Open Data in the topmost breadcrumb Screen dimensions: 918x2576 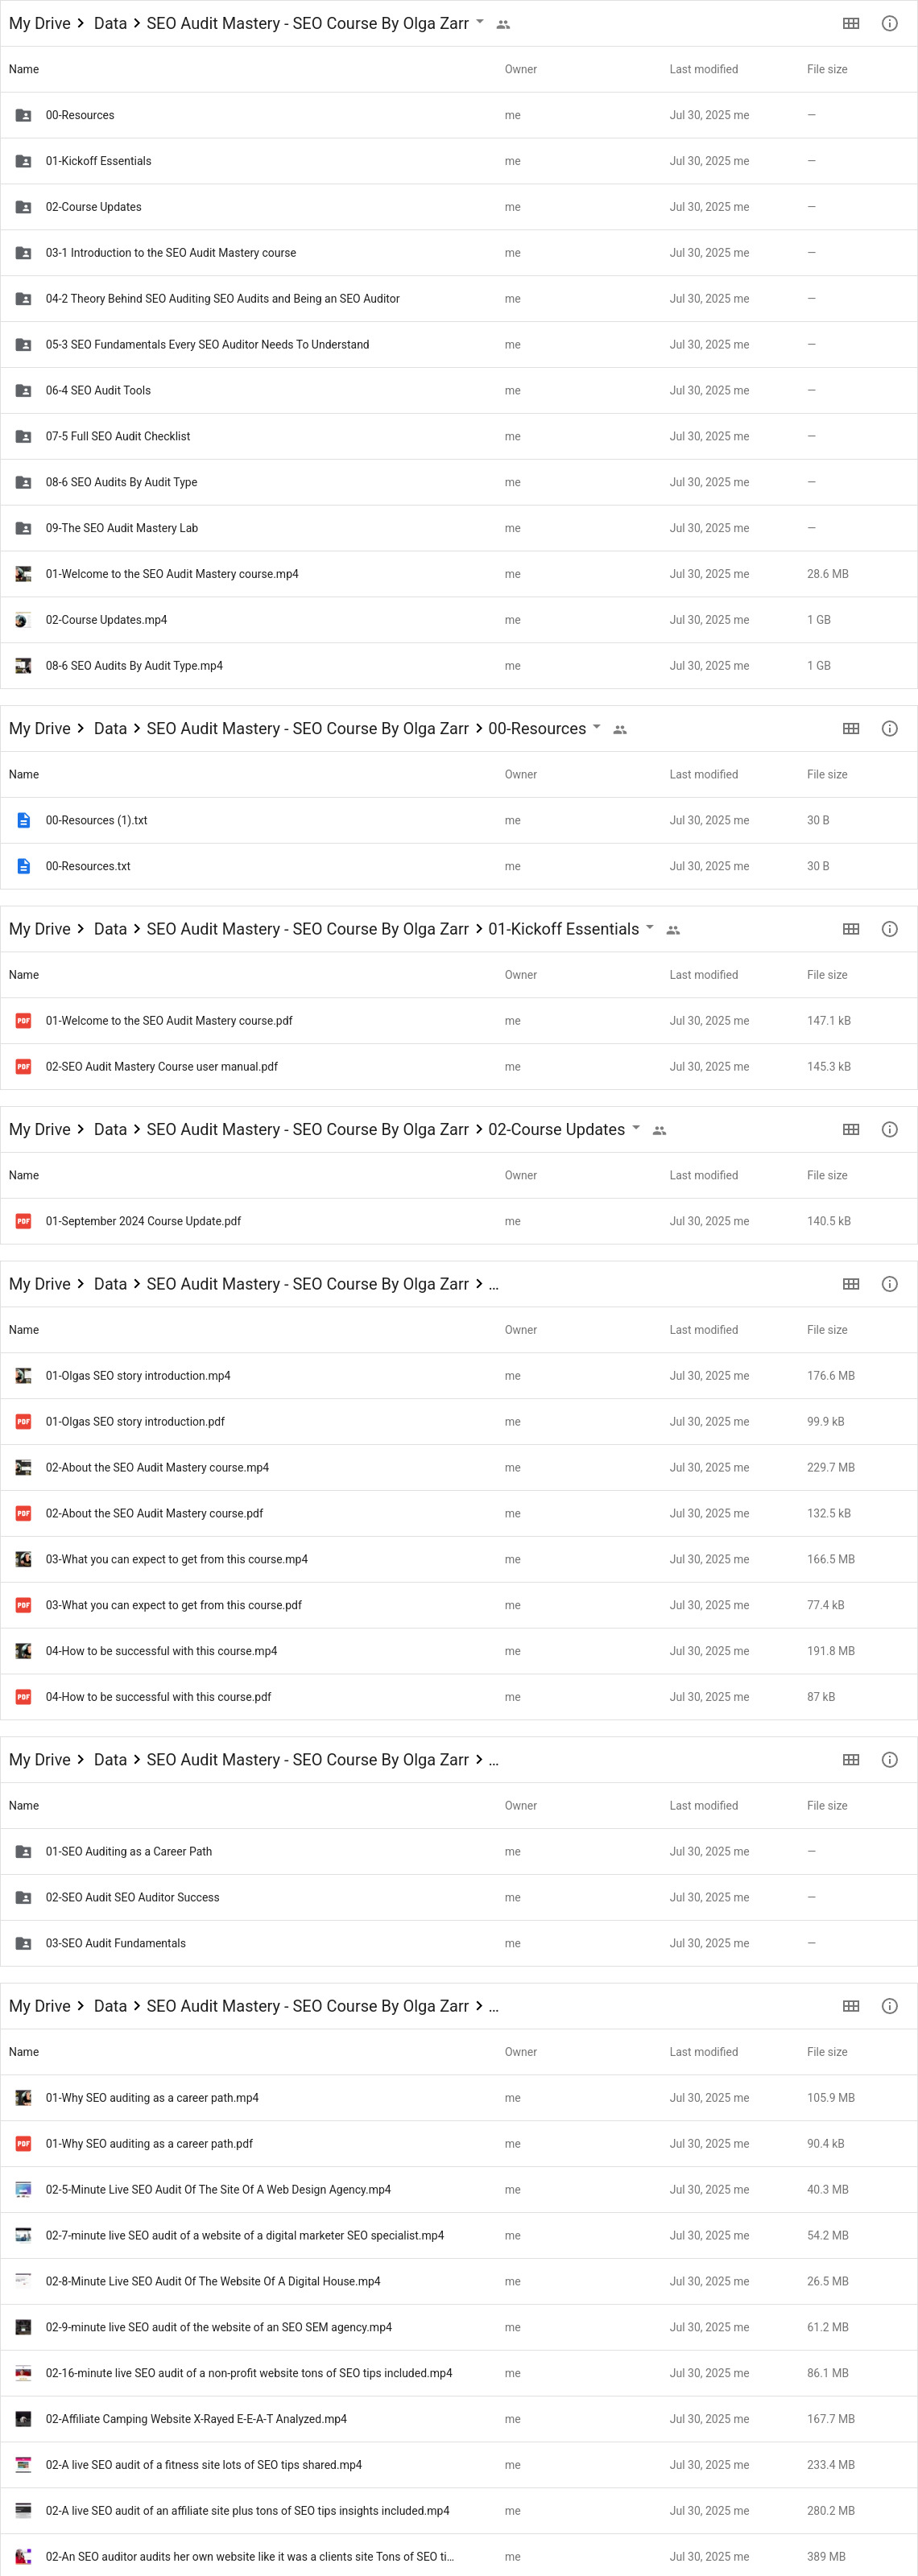click(x=110, y=23)
